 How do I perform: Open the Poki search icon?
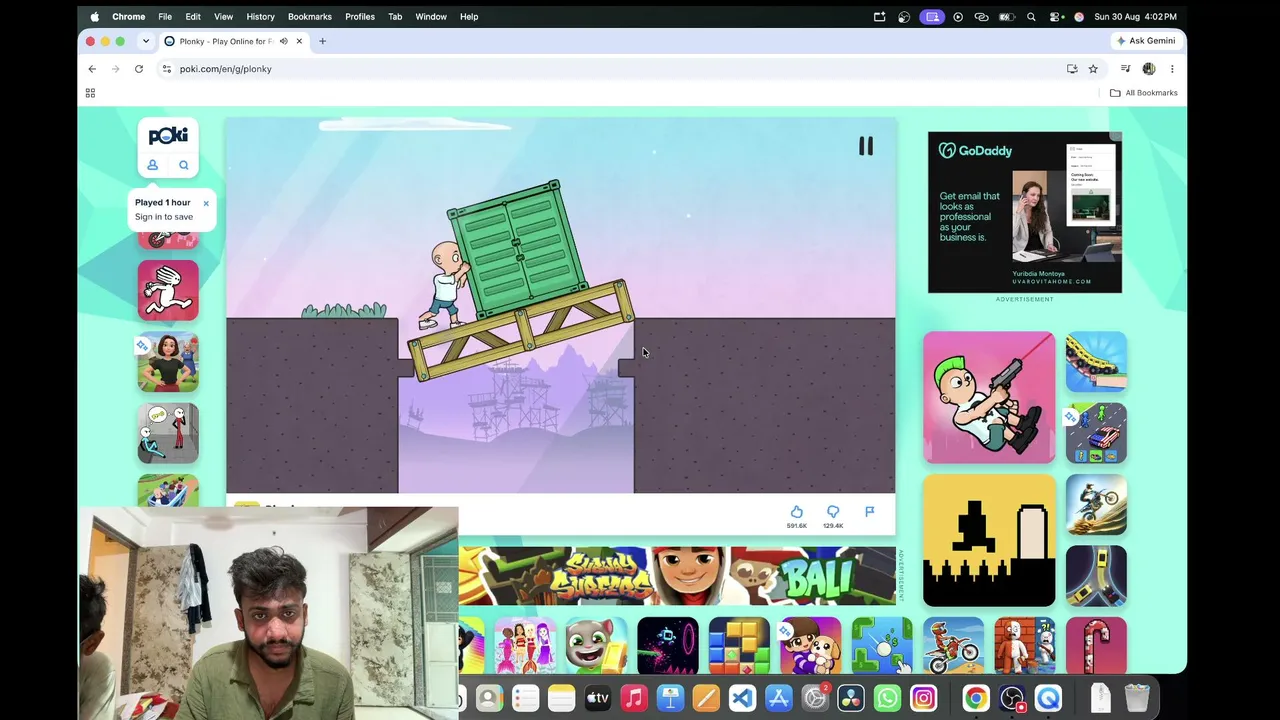point(184,165)
